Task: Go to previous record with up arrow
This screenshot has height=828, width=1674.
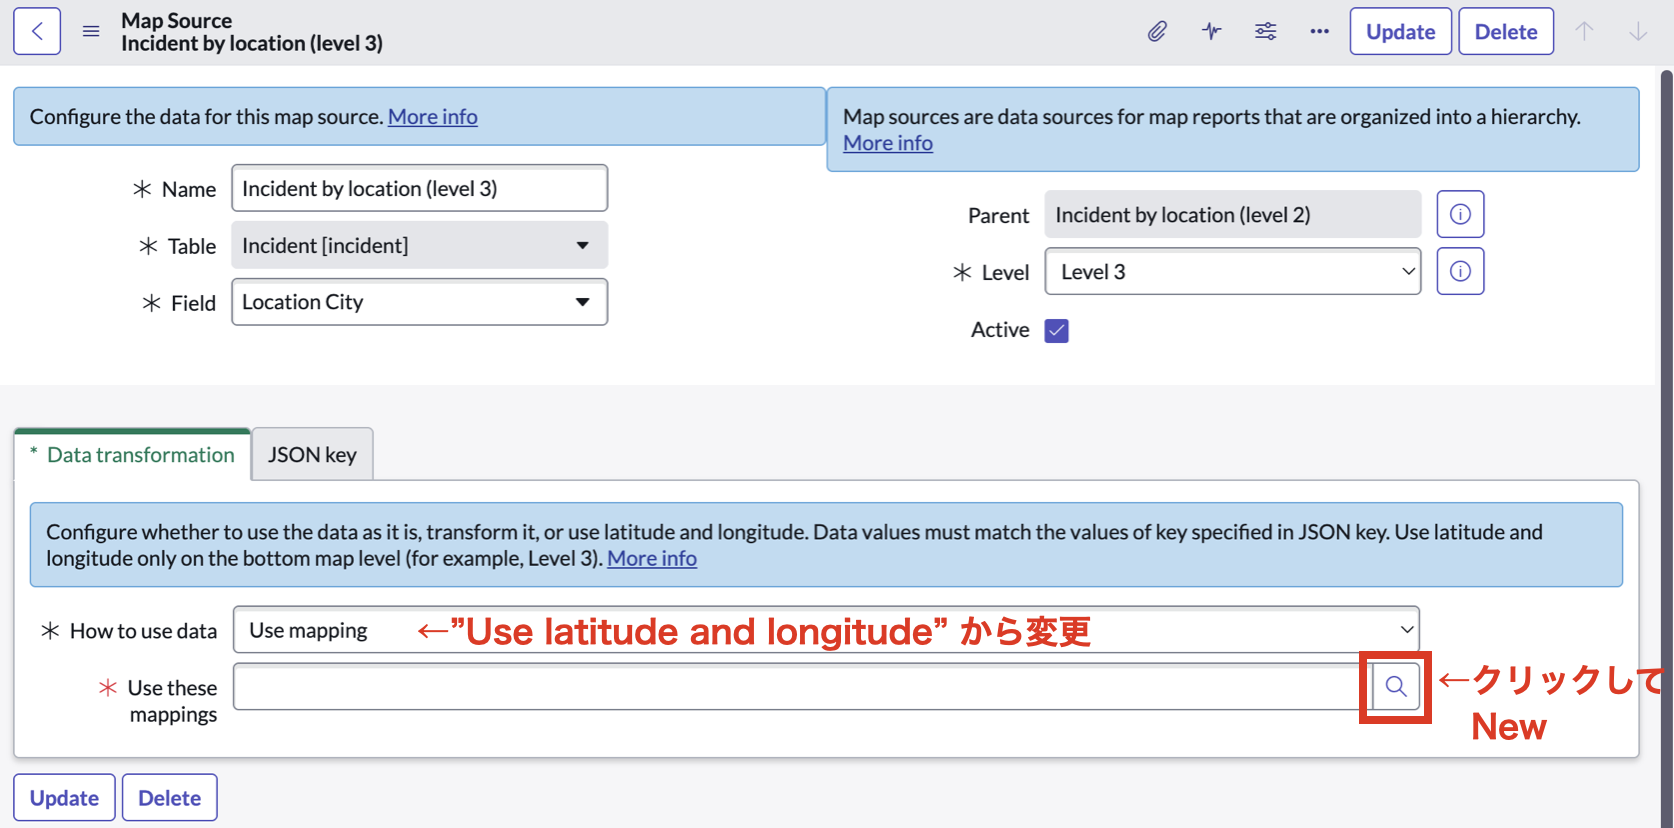Action: pos(1584,31)
